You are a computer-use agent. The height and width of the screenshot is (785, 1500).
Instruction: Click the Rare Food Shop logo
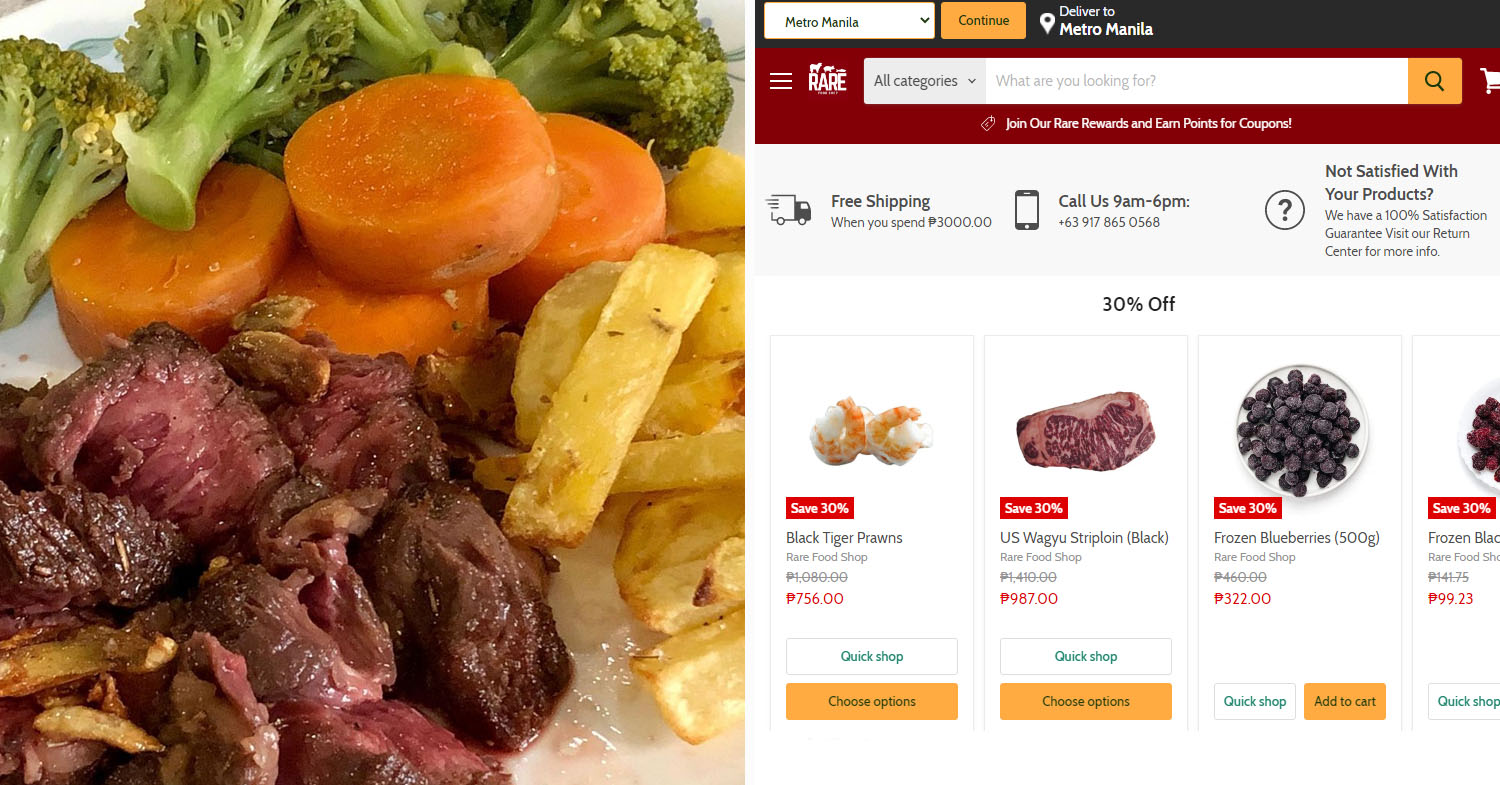tap(827, 80)
